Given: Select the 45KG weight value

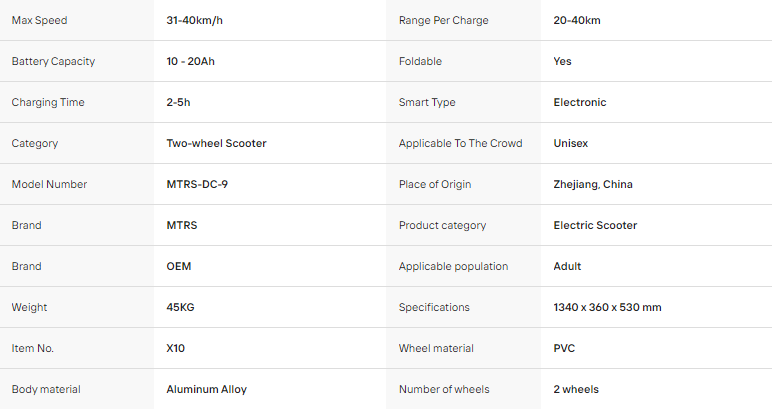Looking at the screenshot, I should click(x=180, y=307).
